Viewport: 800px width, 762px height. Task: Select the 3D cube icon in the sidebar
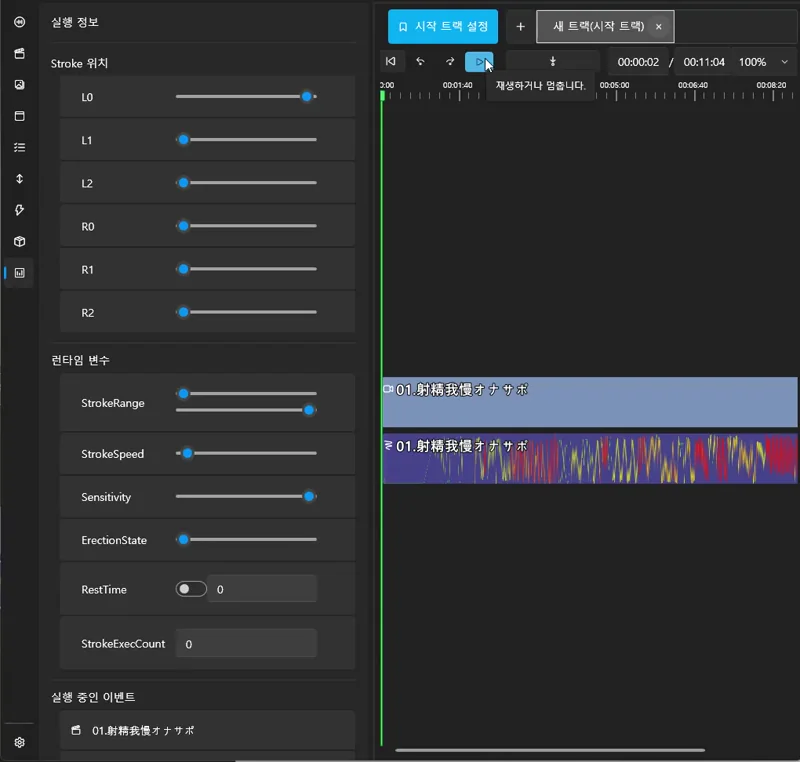coord(18,241)
